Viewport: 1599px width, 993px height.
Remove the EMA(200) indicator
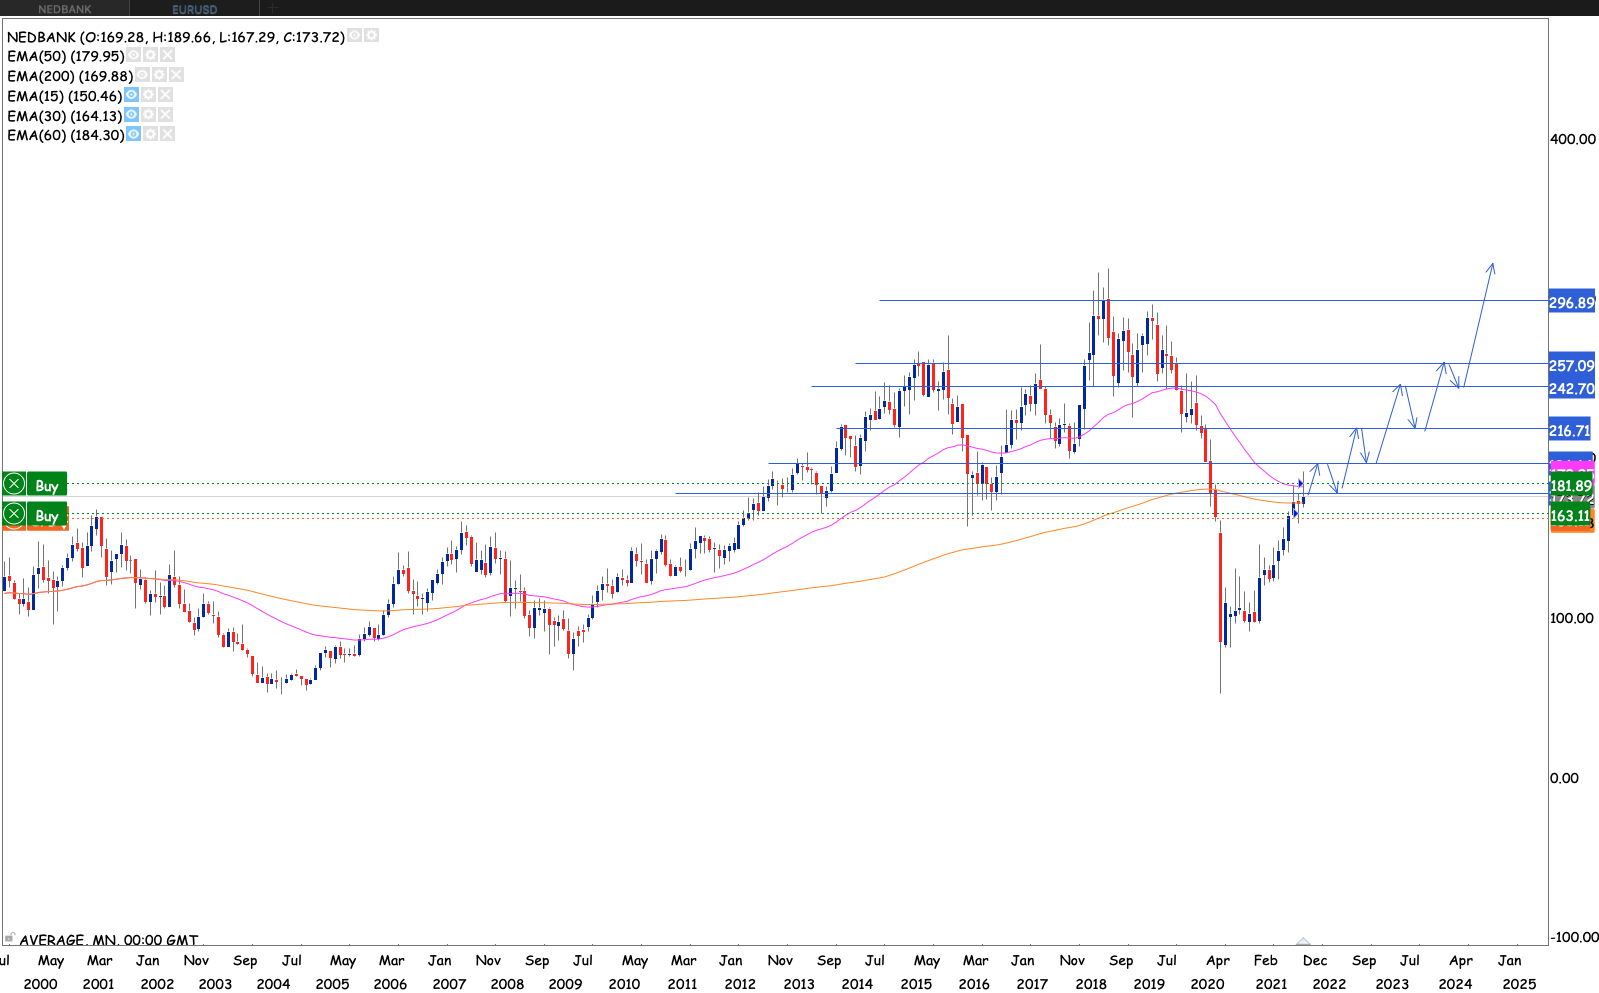[176, 76]
